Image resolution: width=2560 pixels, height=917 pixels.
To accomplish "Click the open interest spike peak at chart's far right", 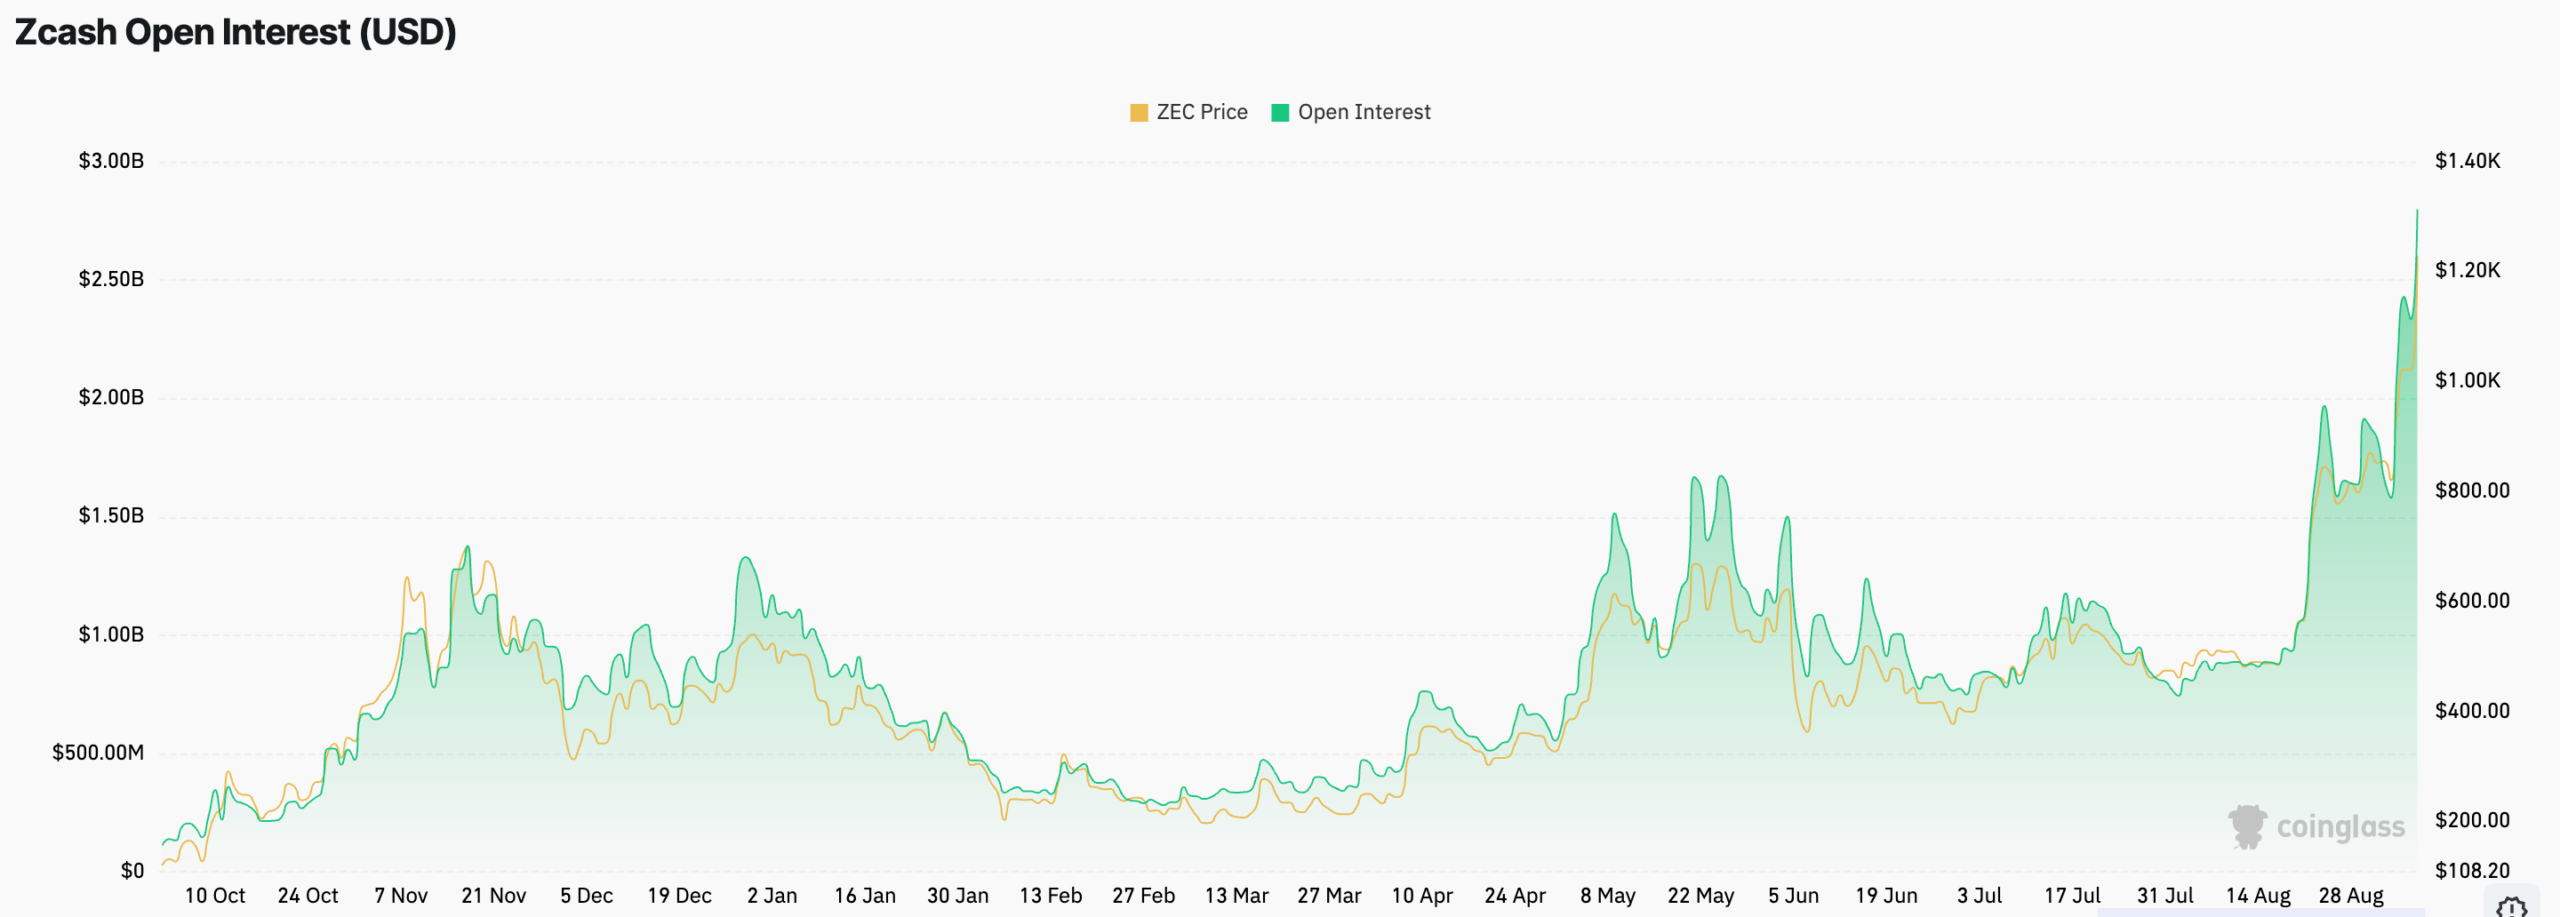I will [x=2417, y=211].
